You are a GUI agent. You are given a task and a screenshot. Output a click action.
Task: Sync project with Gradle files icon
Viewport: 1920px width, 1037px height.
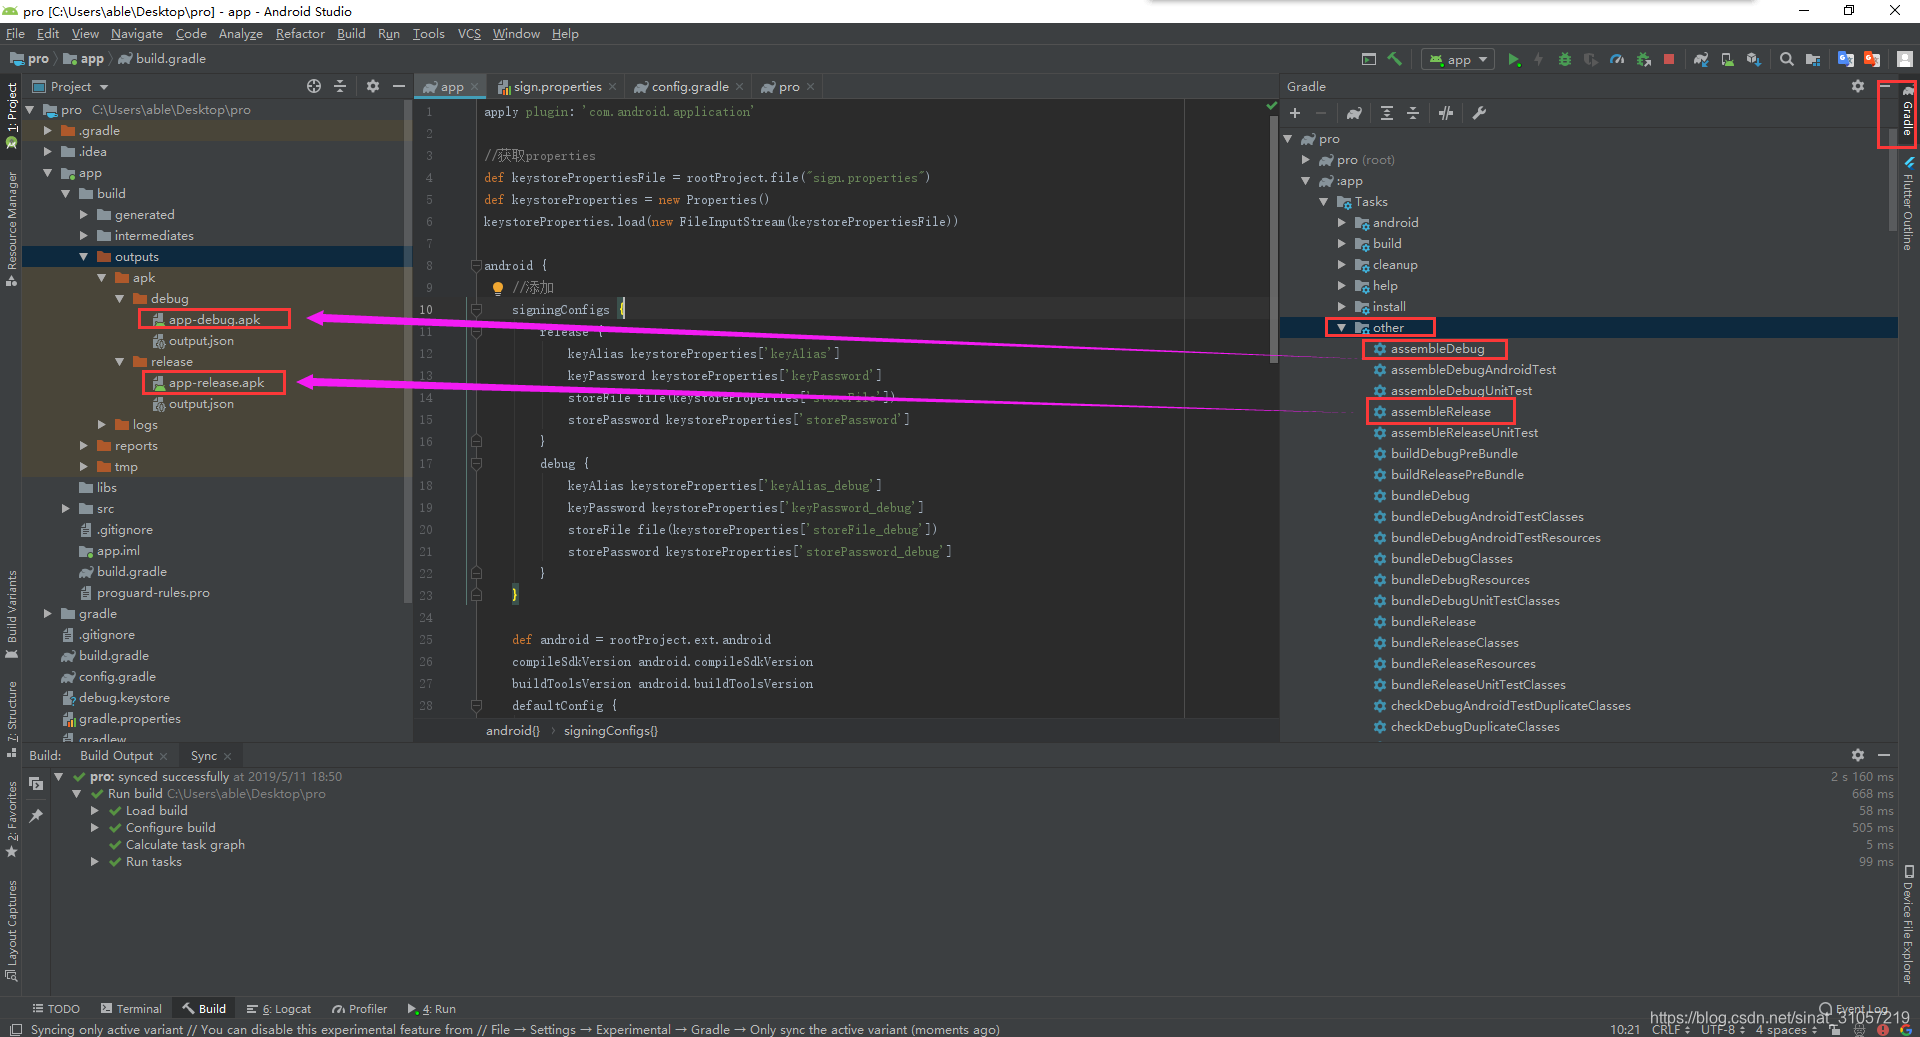[x=1701, y=60]
